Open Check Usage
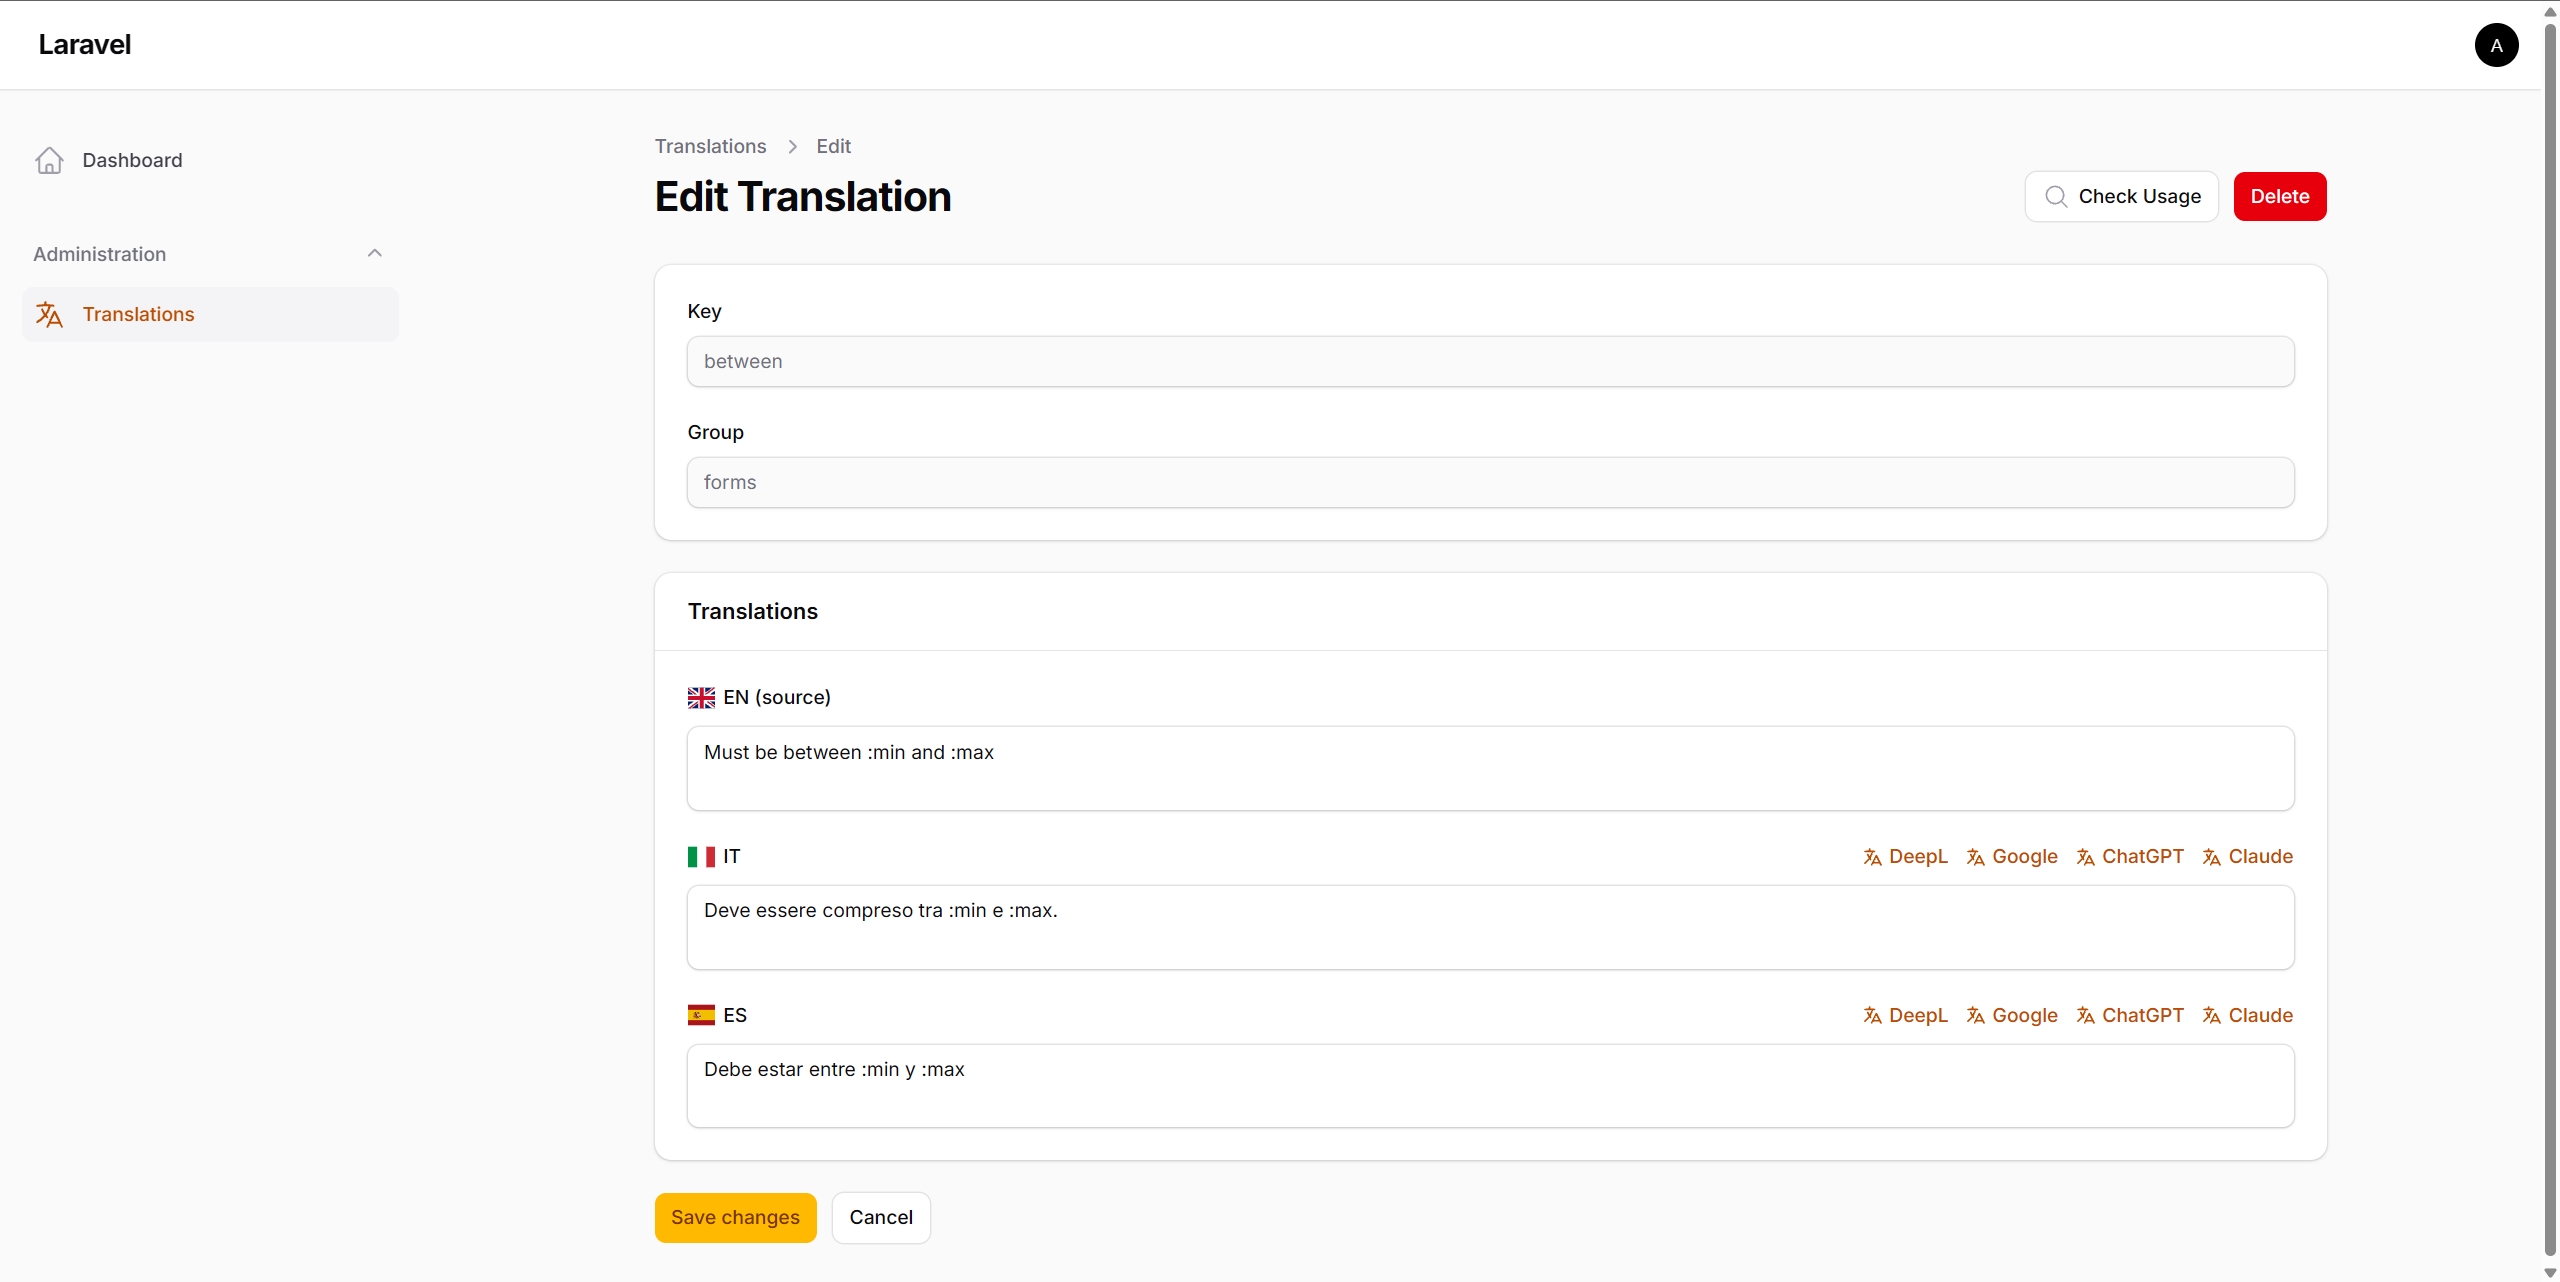Image resolution: width=2560 pixels, height=1282 pixels. [2121, 196]
